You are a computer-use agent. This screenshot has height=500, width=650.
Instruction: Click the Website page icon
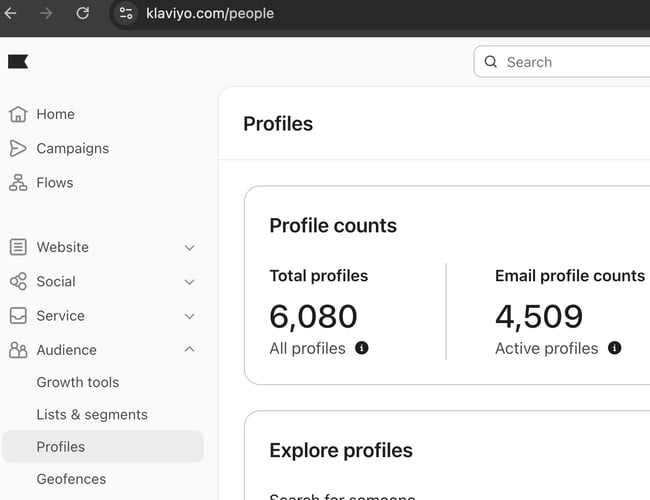coord(18,247)
